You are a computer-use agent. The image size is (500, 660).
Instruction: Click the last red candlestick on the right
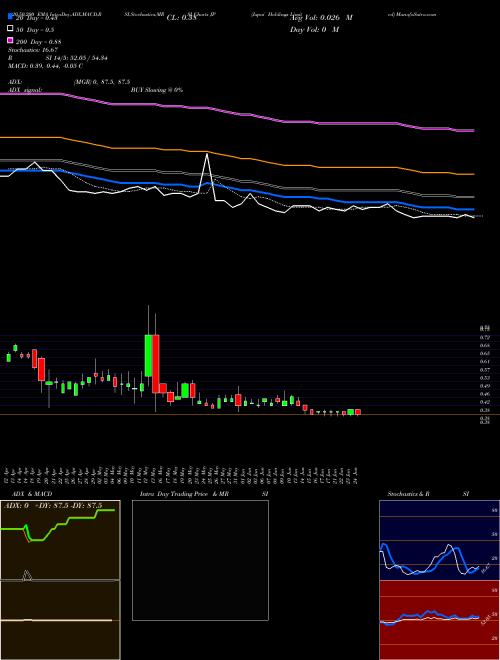(x=358, y=412)
